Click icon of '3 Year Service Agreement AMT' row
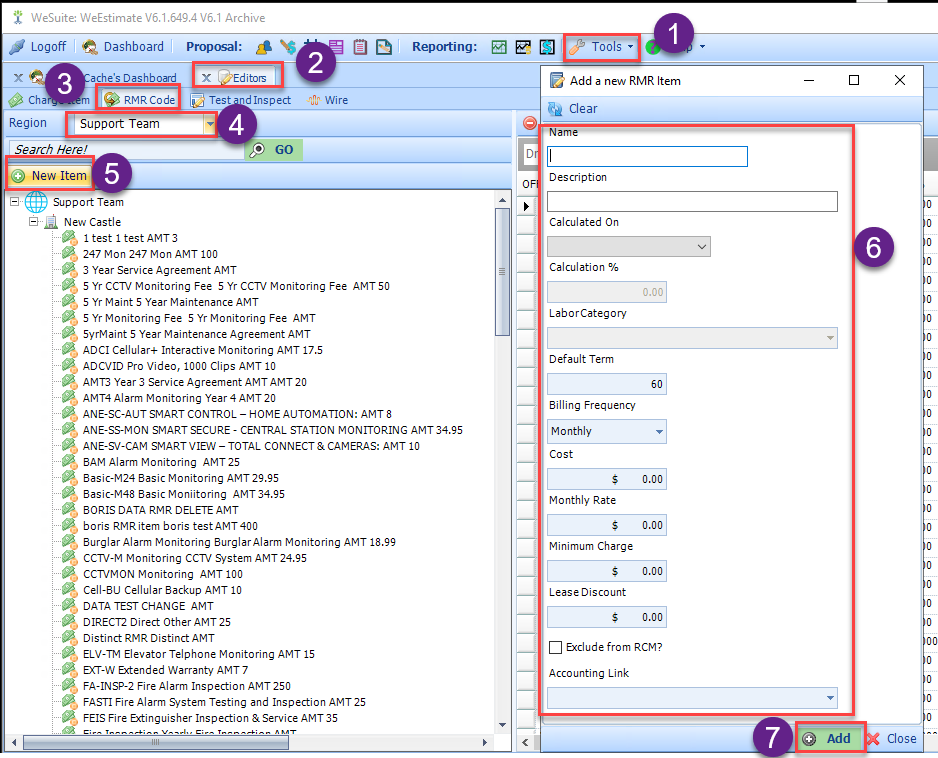938x758 pixels. 70,270
